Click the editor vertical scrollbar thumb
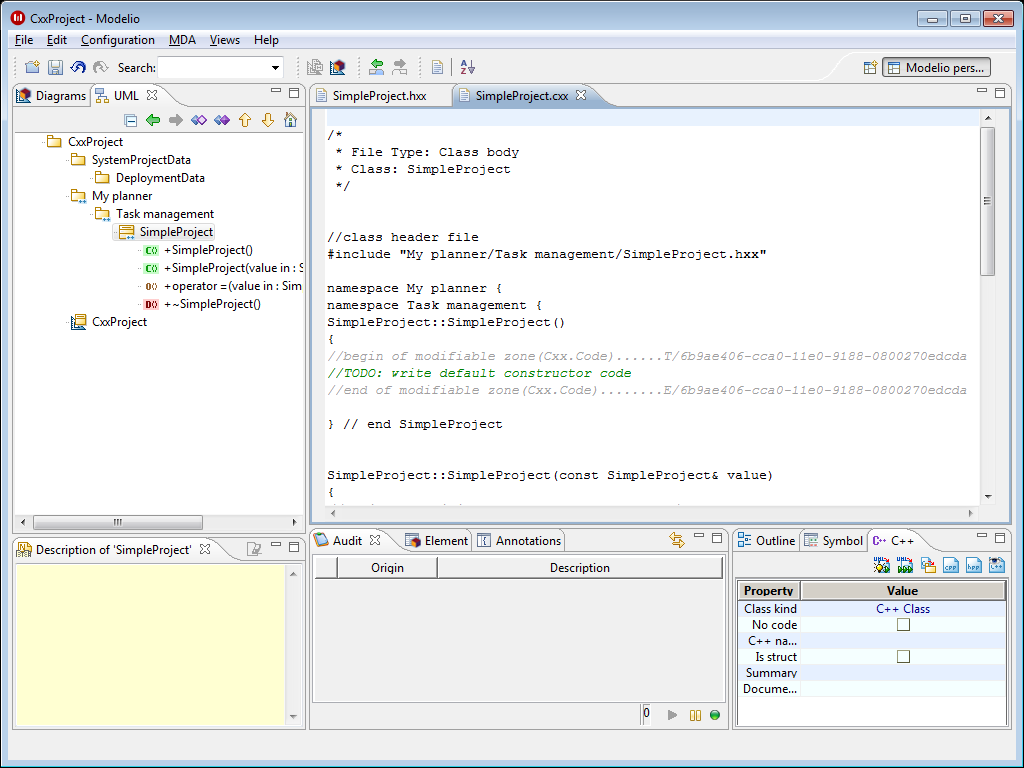The width and height of the screenshot is (1024, 768). (987, 201)
